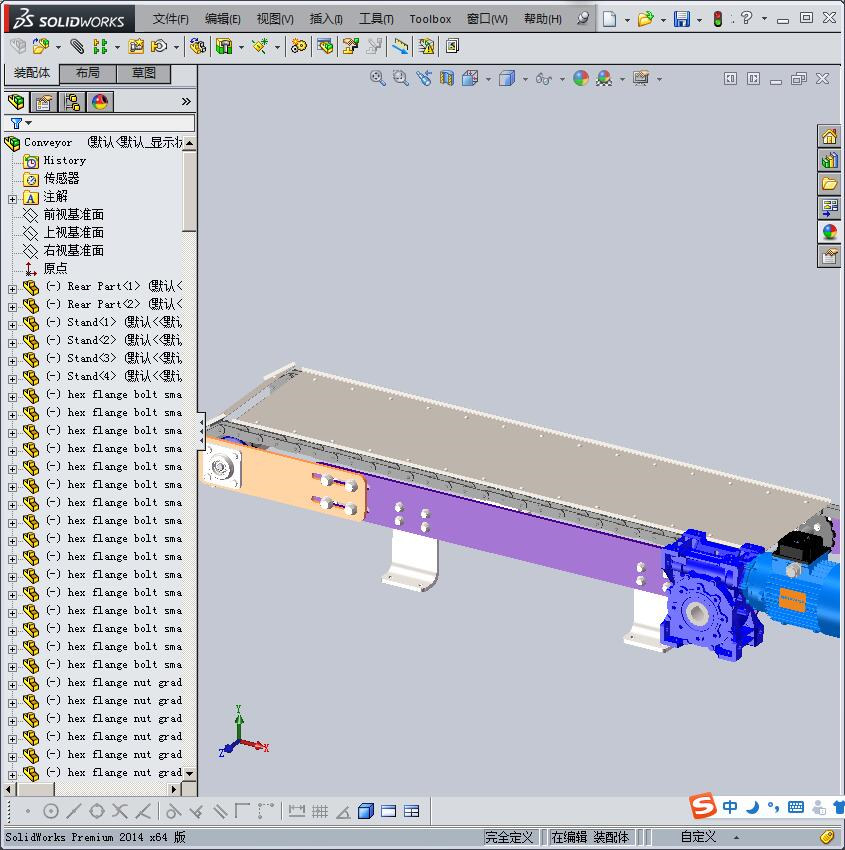Screen dimensions: 845x850
Task: Click the Search pin icon next to Help
Action: pos(583,18)
